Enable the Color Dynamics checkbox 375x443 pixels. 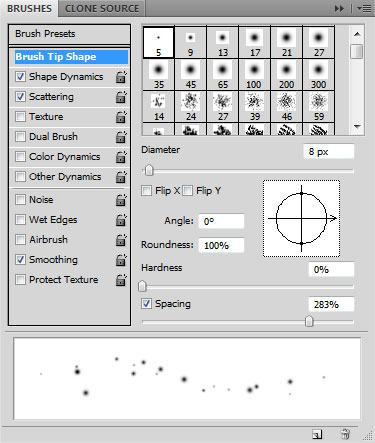click(x=20, y=157)
